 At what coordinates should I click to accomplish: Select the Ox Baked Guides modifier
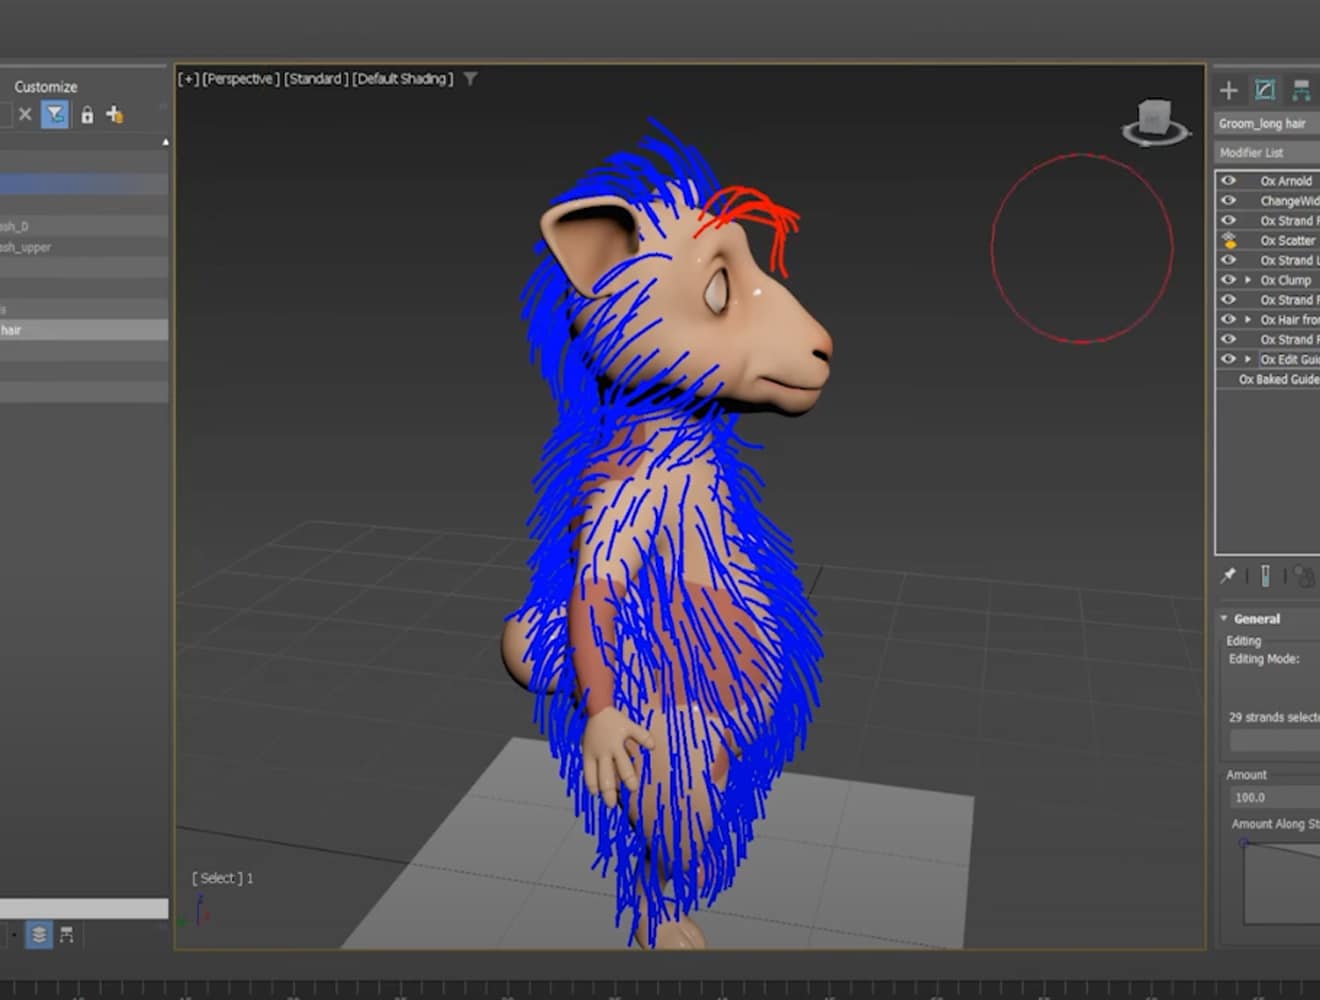point(1278,379)
